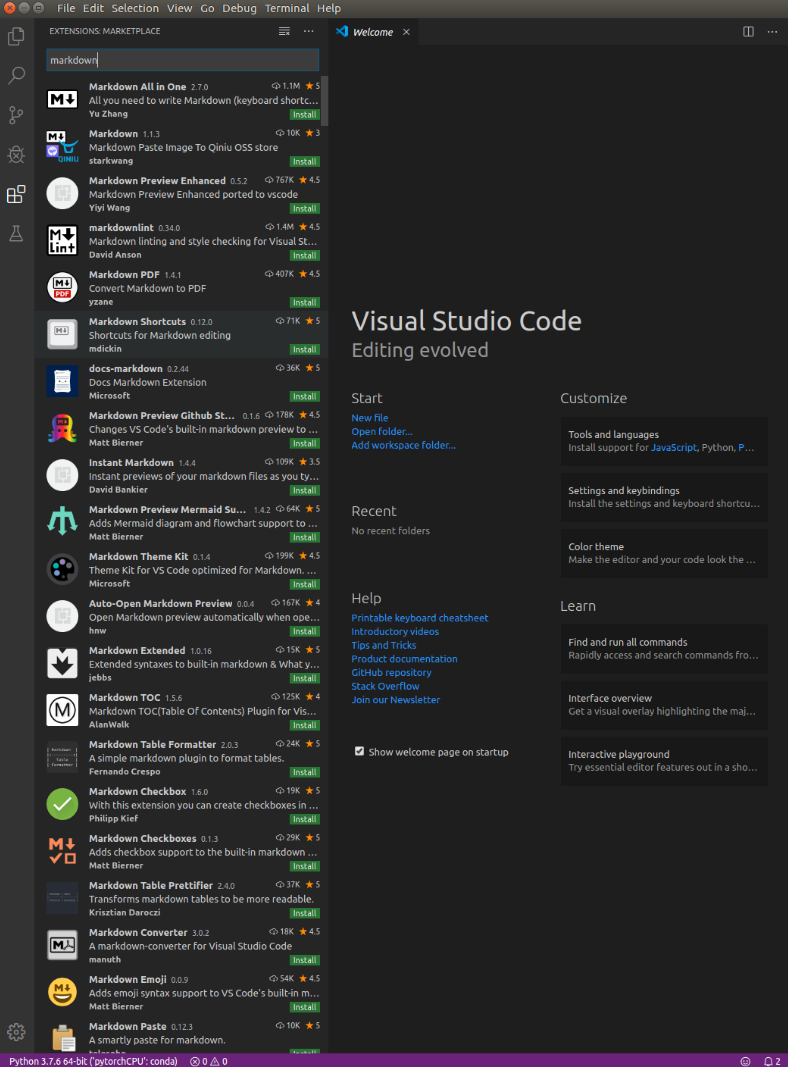Open More Actions in the Extensions panel

[308, 31]
